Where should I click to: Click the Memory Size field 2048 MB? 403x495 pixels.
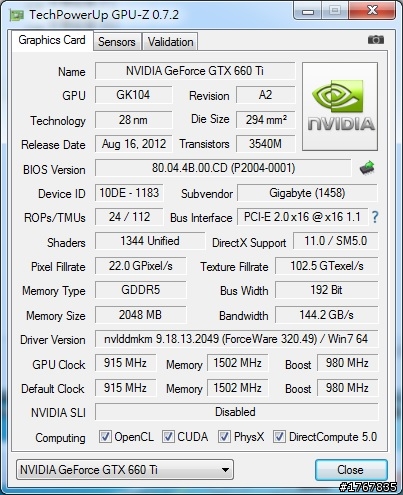point(141,315)
